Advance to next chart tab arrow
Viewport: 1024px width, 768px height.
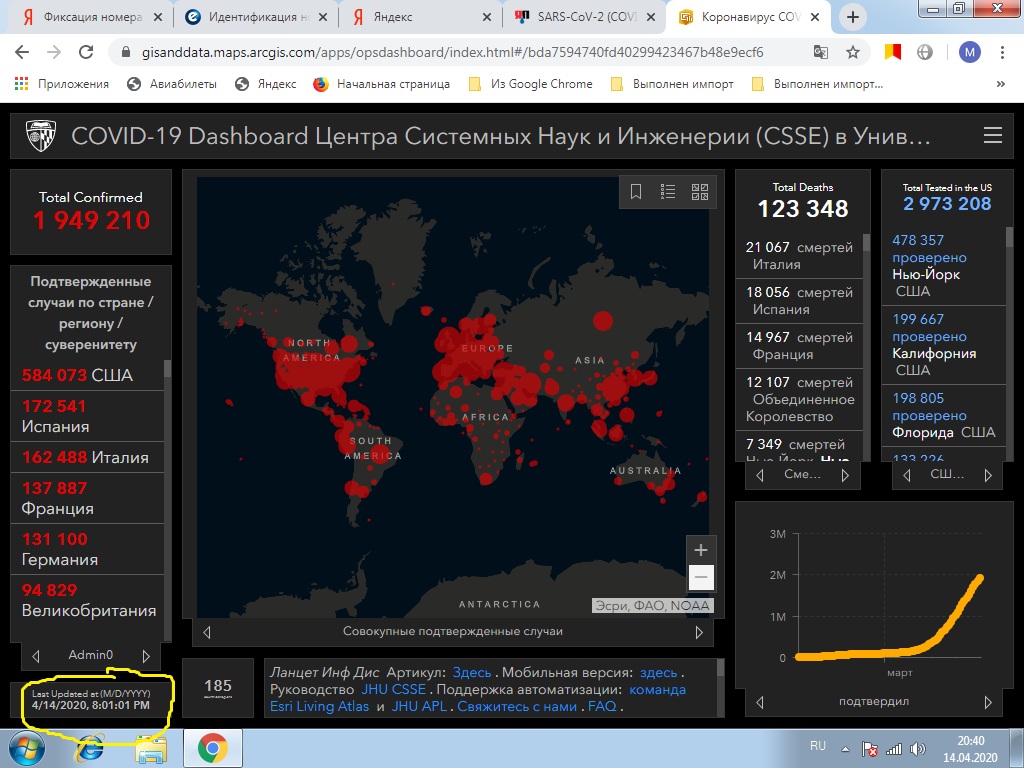click(x=987, y=702)
